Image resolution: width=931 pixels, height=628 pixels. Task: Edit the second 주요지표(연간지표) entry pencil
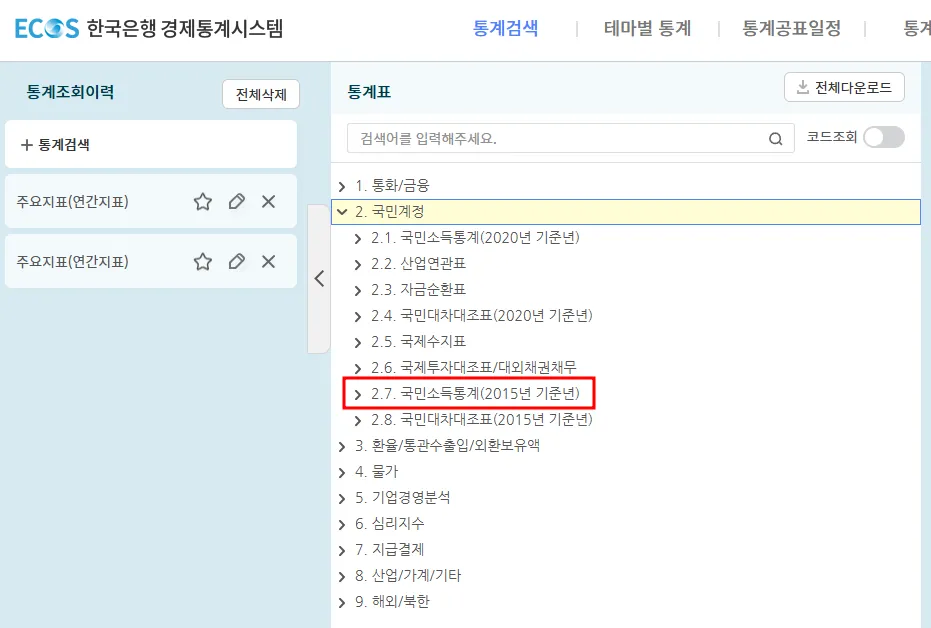click(x=236, y=262)
